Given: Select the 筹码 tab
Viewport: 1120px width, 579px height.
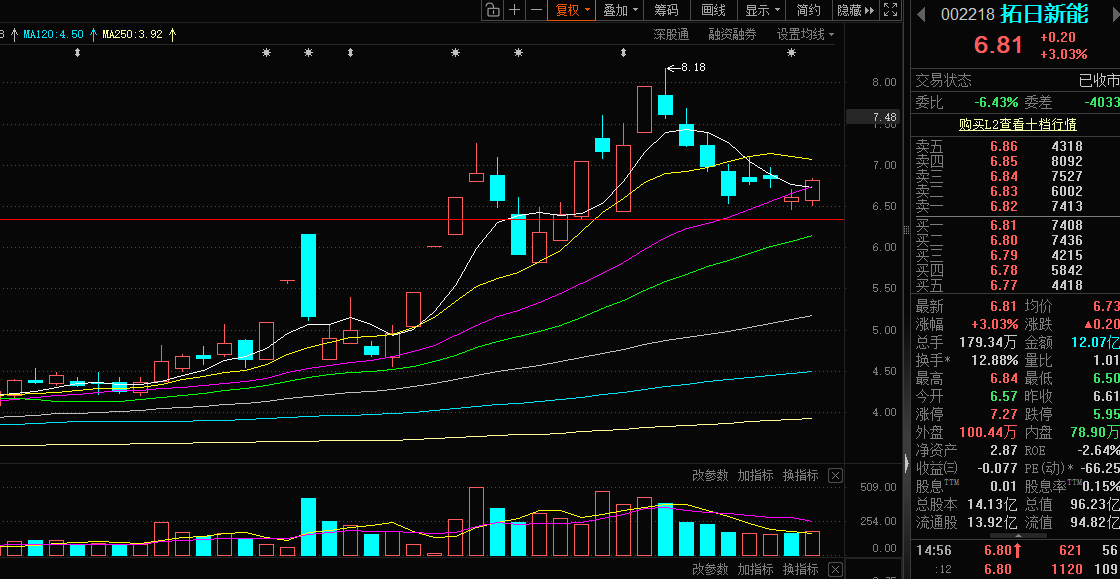Looking at the screenshot, I should (x=666, y=10).
